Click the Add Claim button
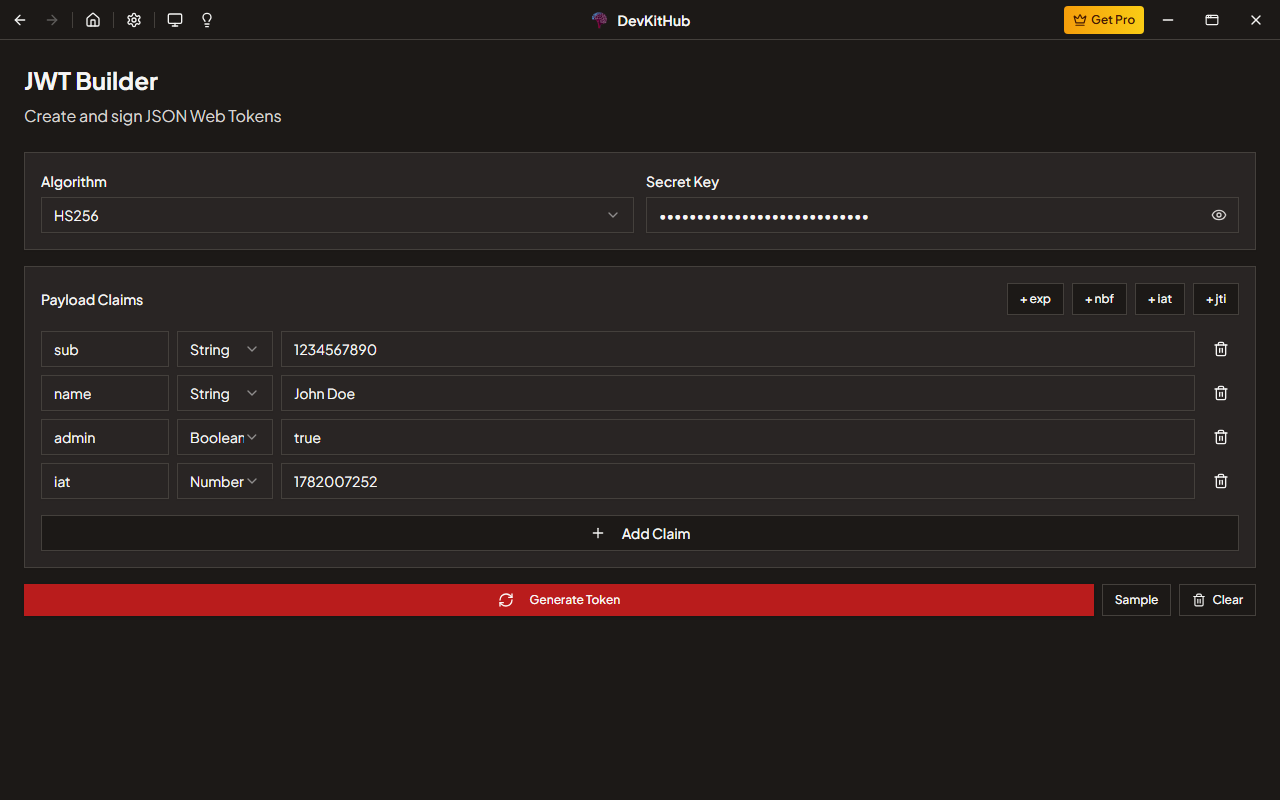This screenshot has width=1280, height=800. point(640,533)
